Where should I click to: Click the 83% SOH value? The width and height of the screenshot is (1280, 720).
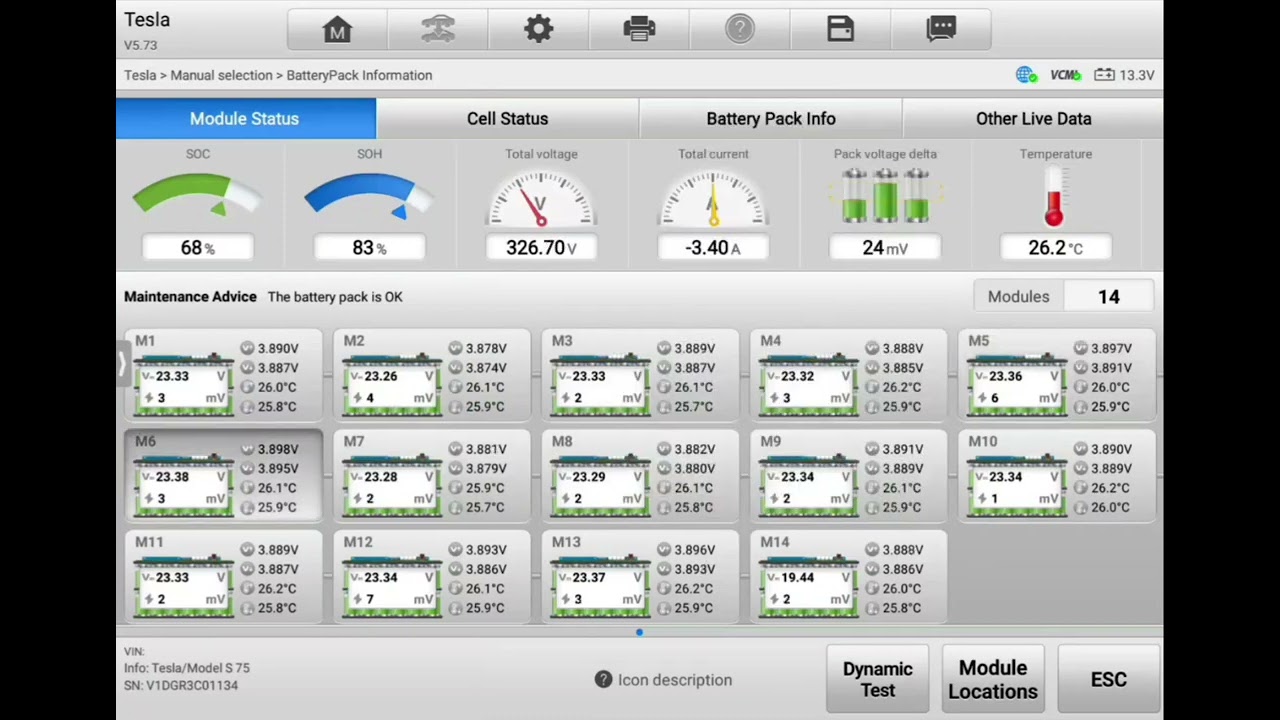coord(369,247)
